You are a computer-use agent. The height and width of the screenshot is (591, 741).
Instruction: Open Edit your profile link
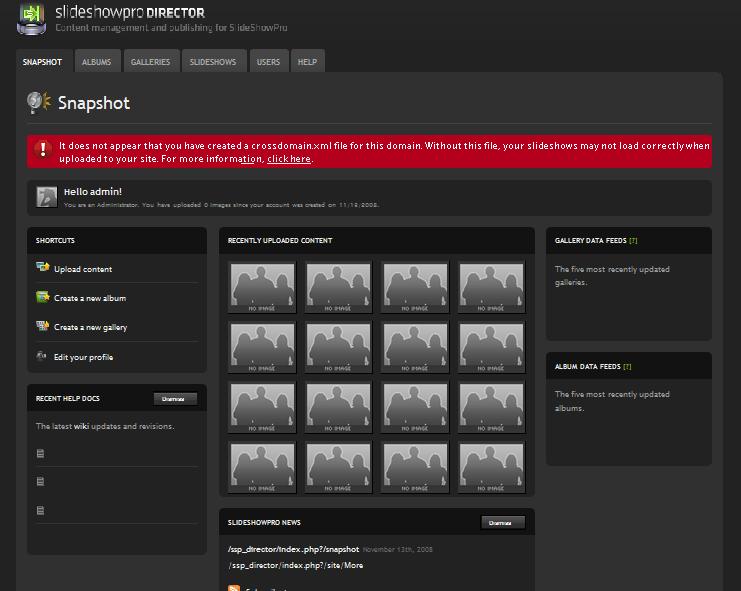(83, 357)
